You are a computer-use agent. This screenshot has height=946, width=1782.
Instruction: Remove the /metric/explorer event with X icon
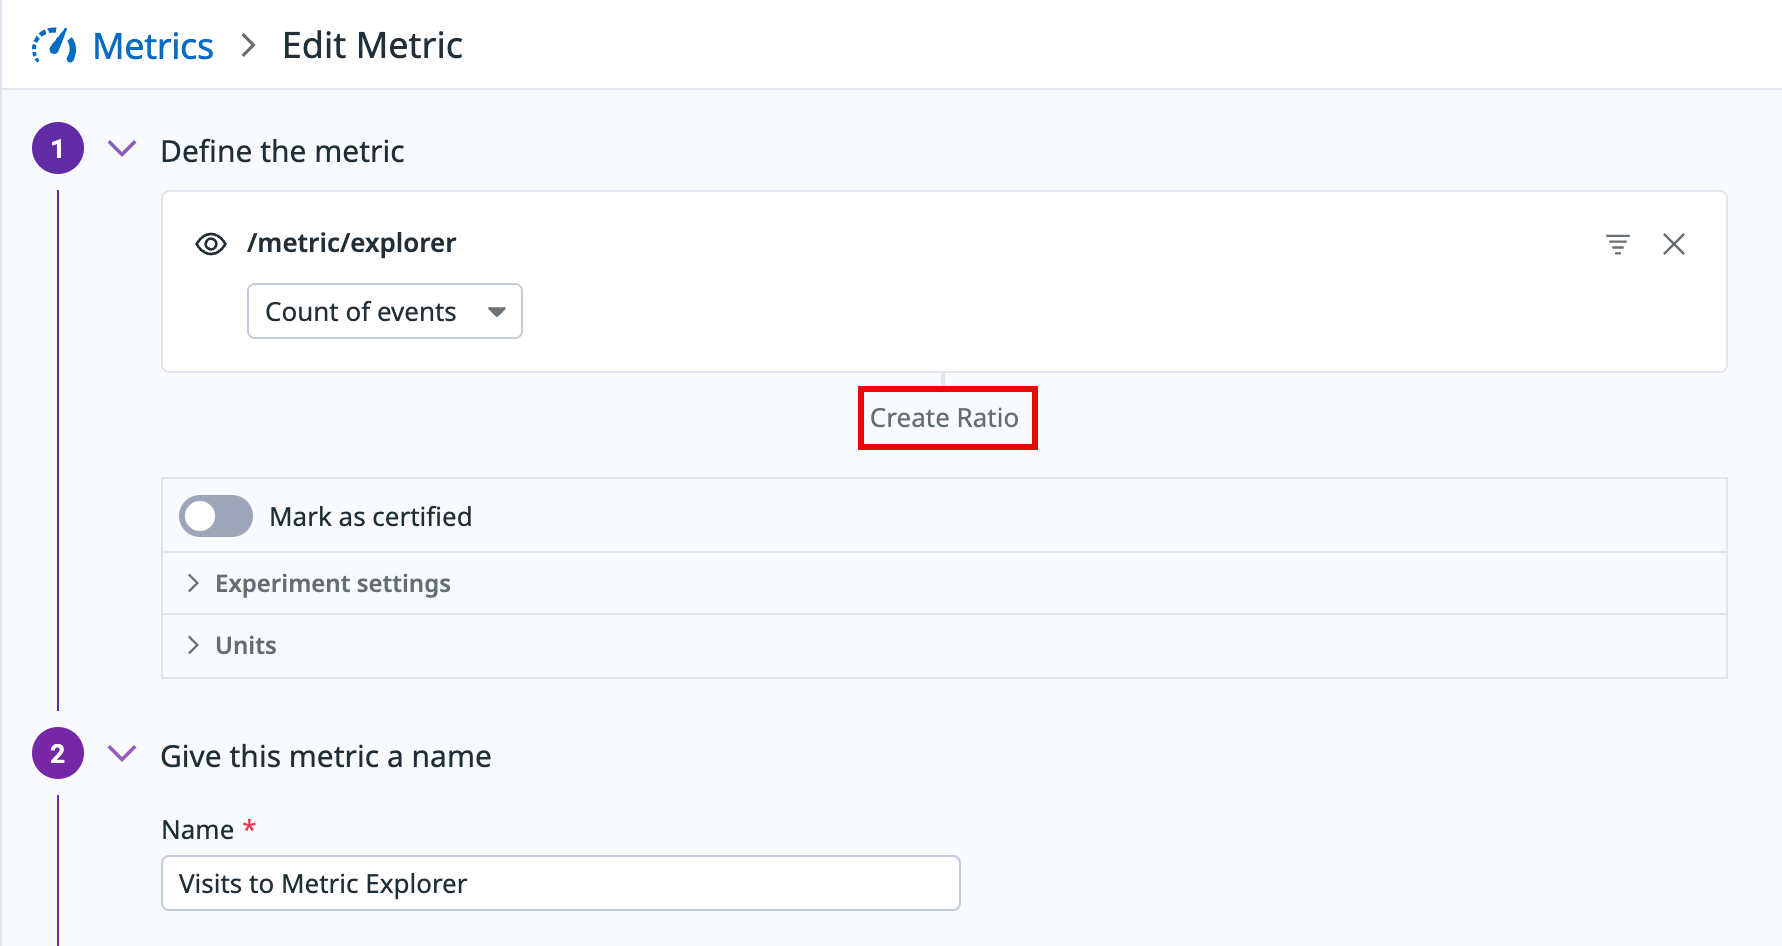coord(1673,244)
